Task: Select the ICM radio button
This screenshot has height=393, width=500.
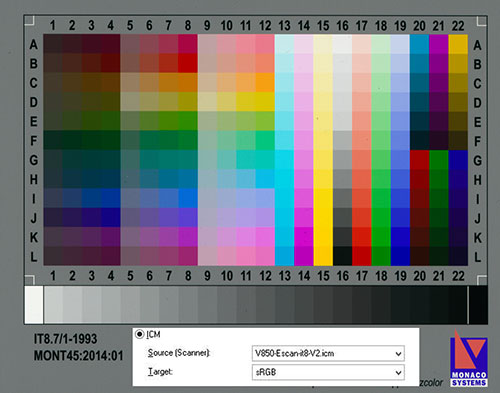Action: 139,334
